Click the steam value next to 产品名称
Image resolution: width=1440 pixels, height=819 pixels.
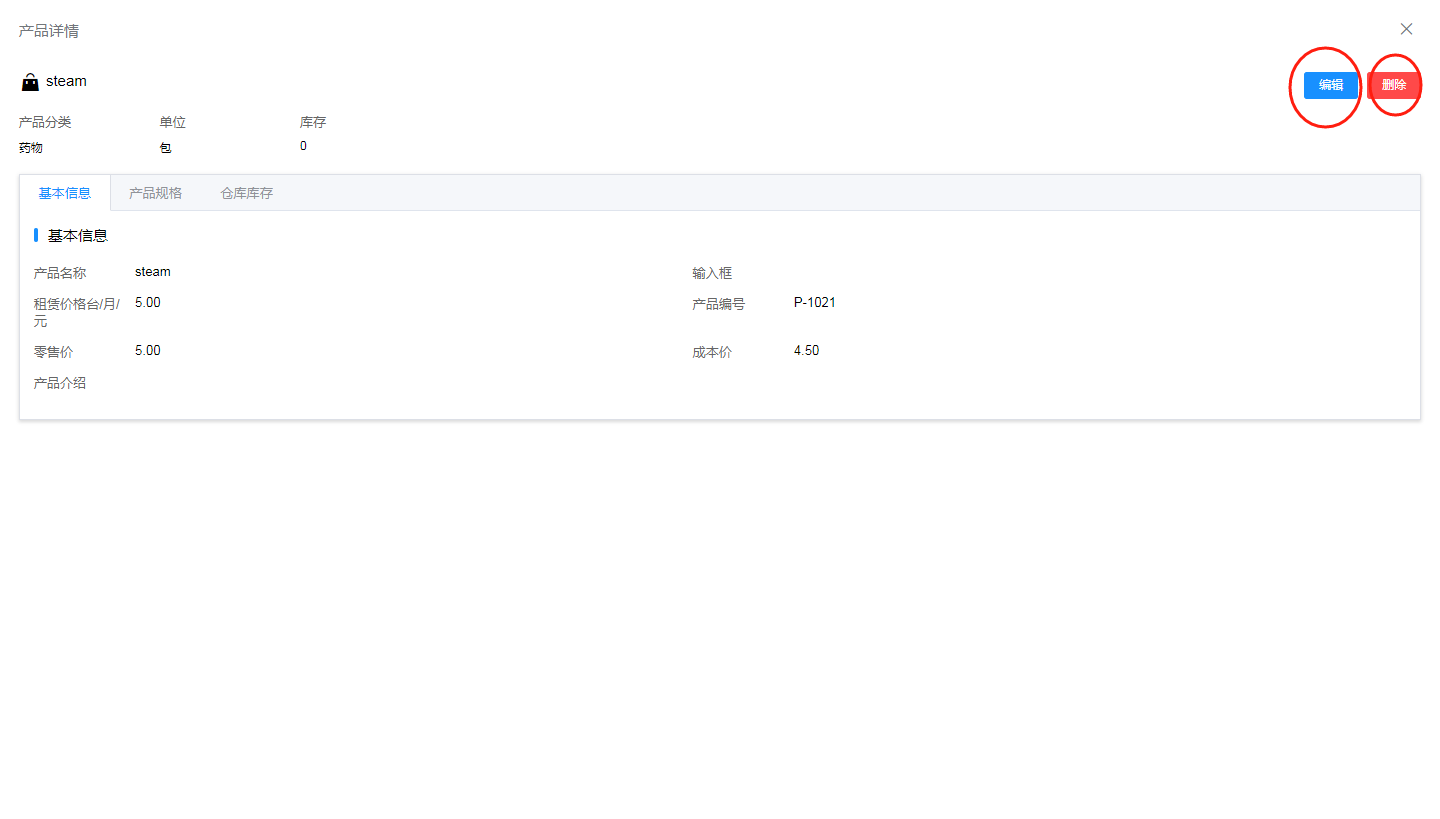coord(153,272)
